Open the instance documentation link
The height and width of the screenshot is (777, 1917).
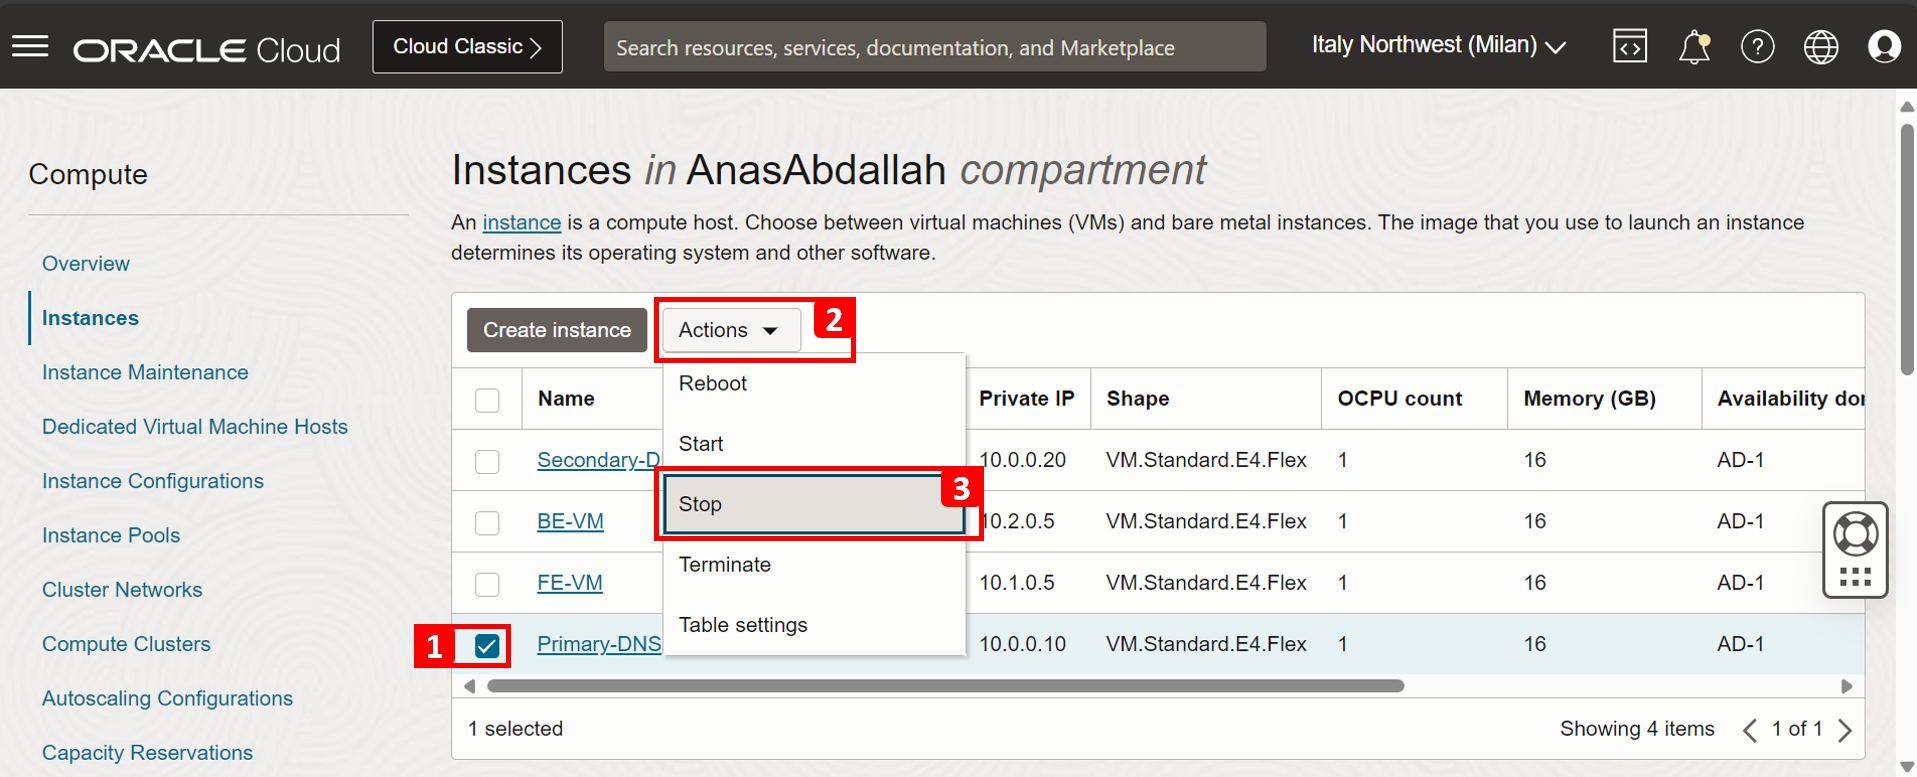pyautogui.click(x=522, y=222)
